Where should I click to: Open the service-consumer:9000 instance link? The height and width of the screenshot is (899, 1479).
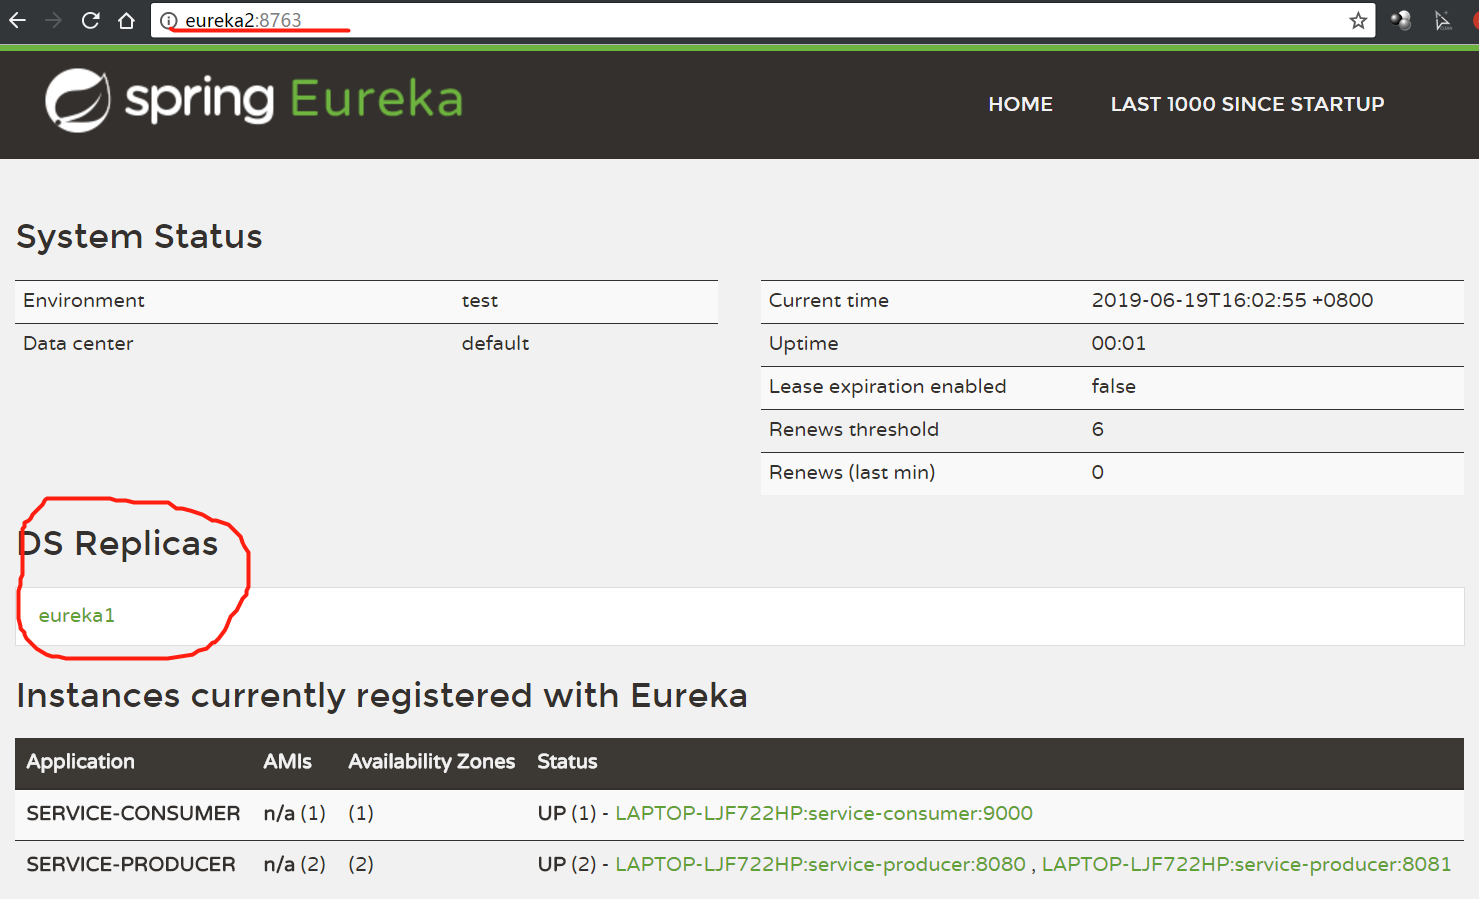(824, 813)
